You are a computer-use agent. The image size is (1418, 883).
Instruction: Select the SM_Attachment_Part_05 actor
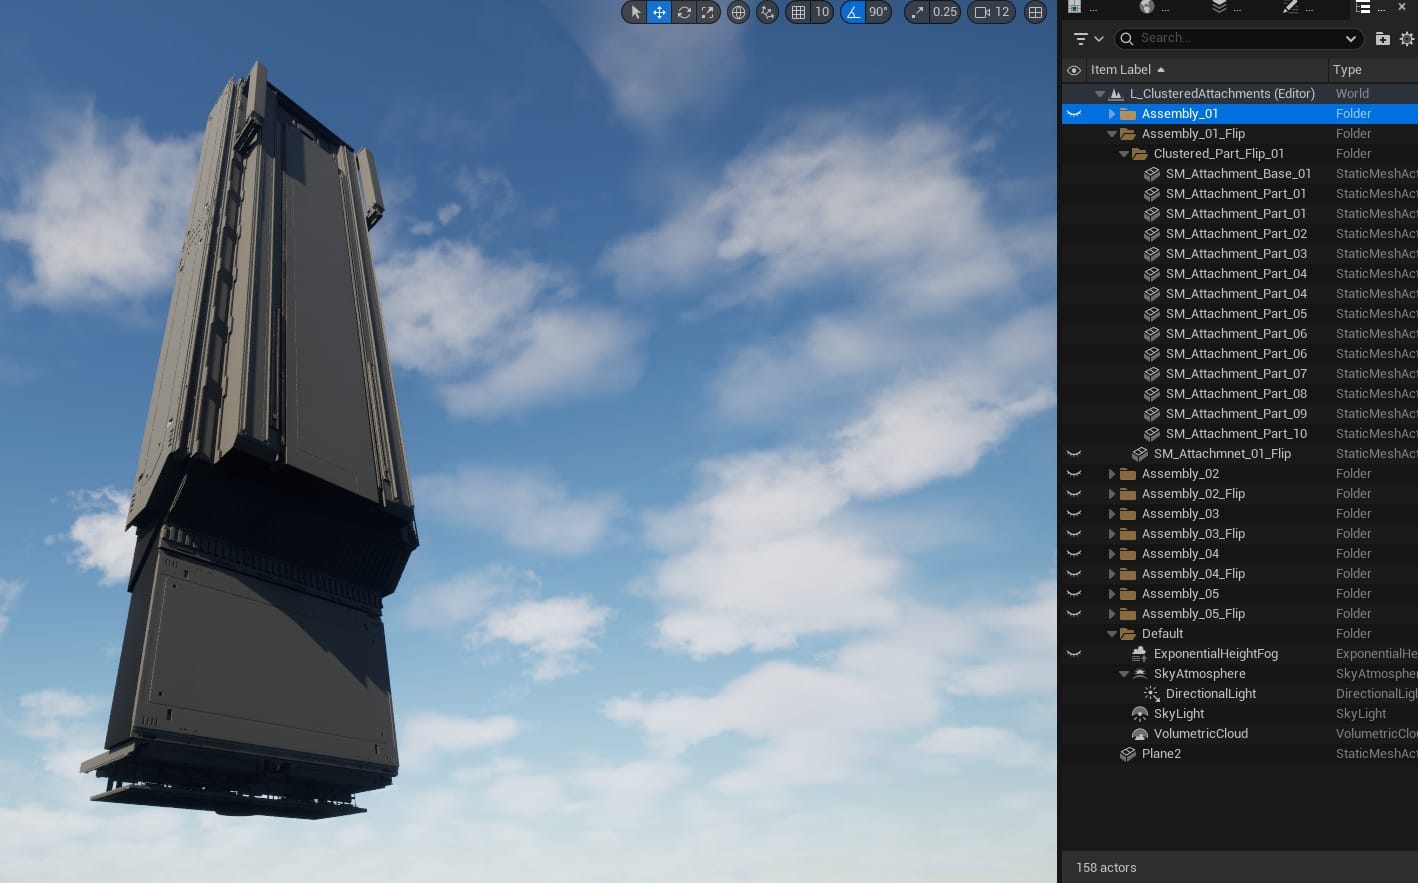tap(1236, 313)
